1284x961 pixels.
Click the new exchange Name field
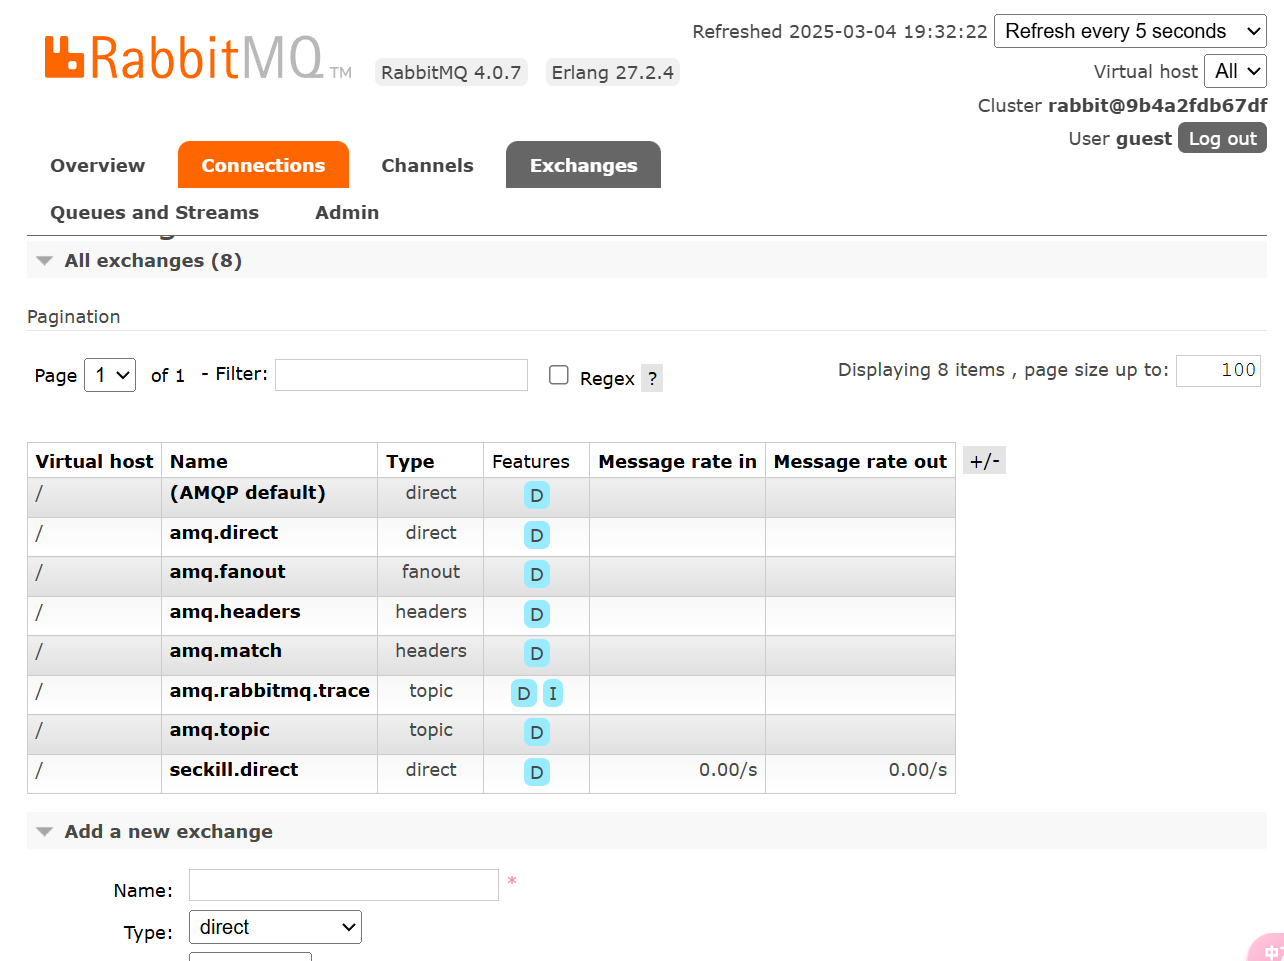pos(344,885)
